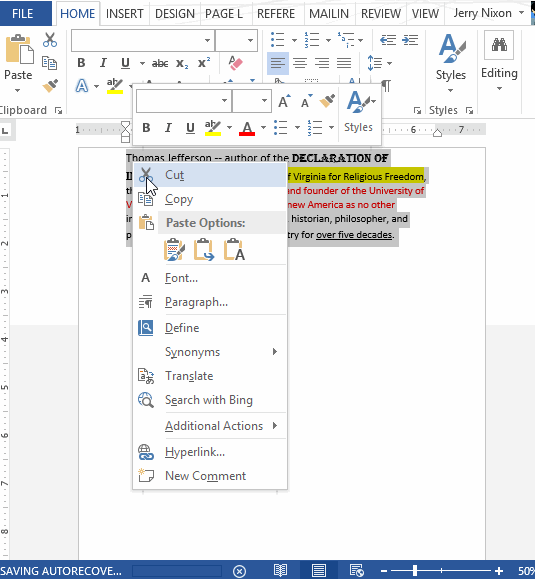Shrink font size in mini toolbar
535x579 pixels.
pos(306,101)
